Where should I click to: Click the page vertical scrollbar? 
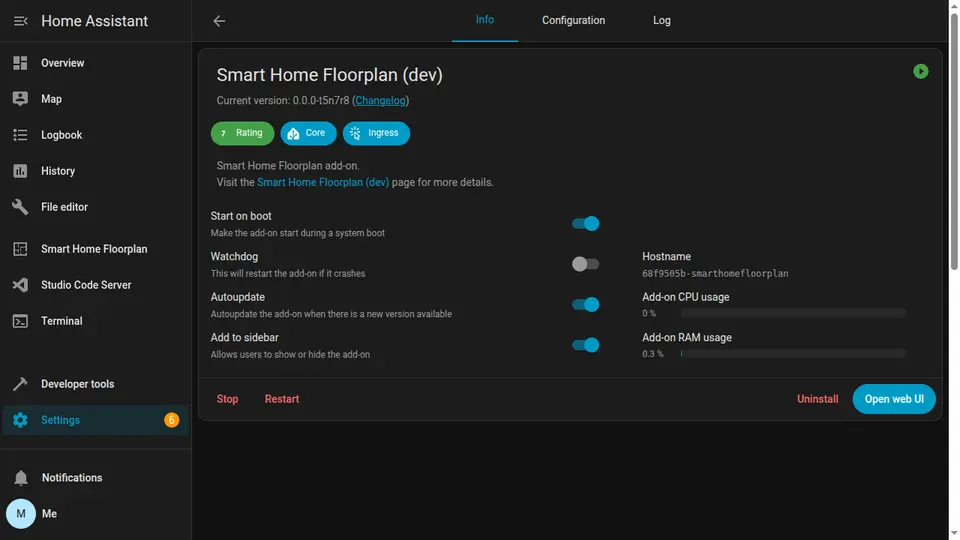click(x=954, y=141)
